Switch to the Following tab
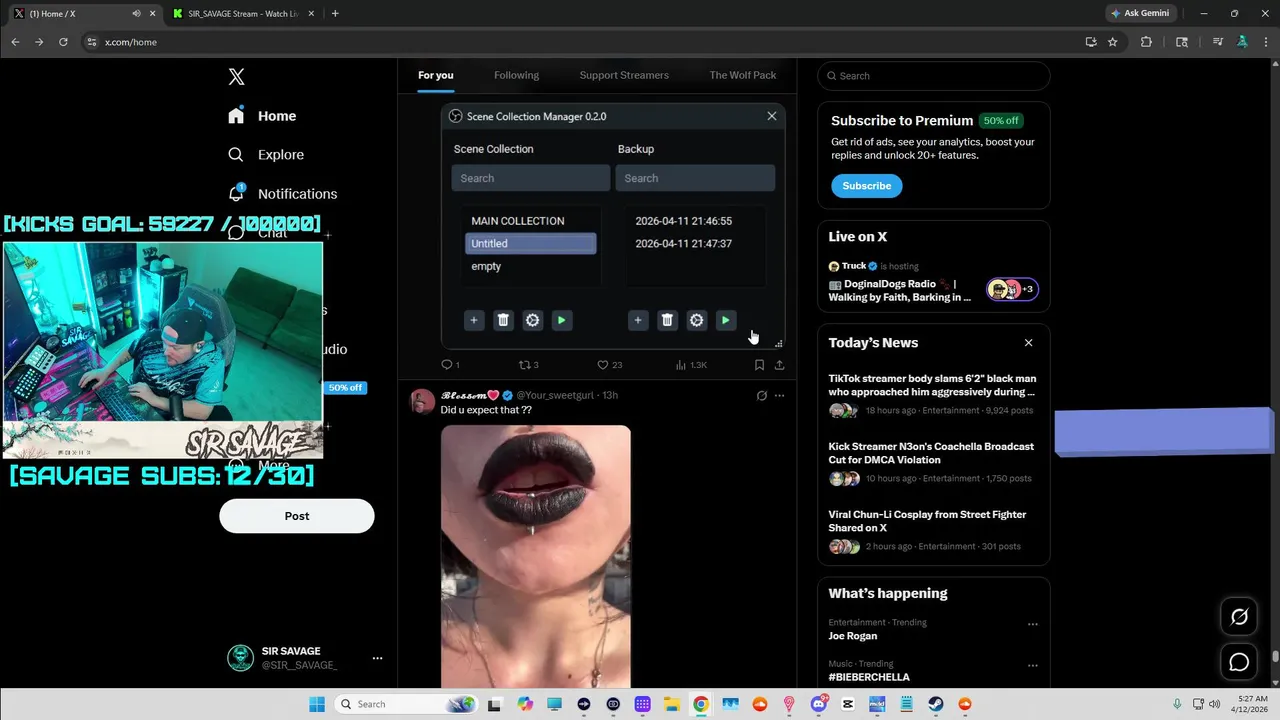 tap(516, 75)
